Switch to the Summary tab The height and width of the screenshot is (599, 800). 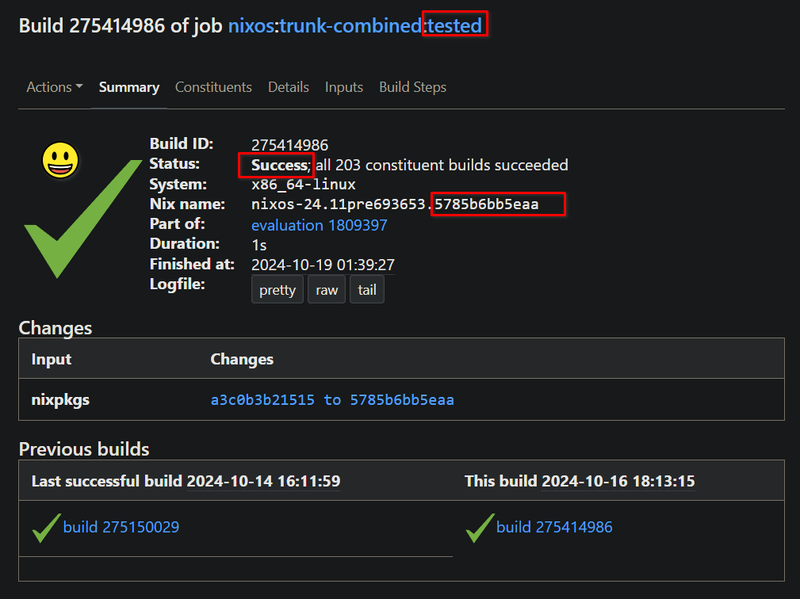click(129, 87)
